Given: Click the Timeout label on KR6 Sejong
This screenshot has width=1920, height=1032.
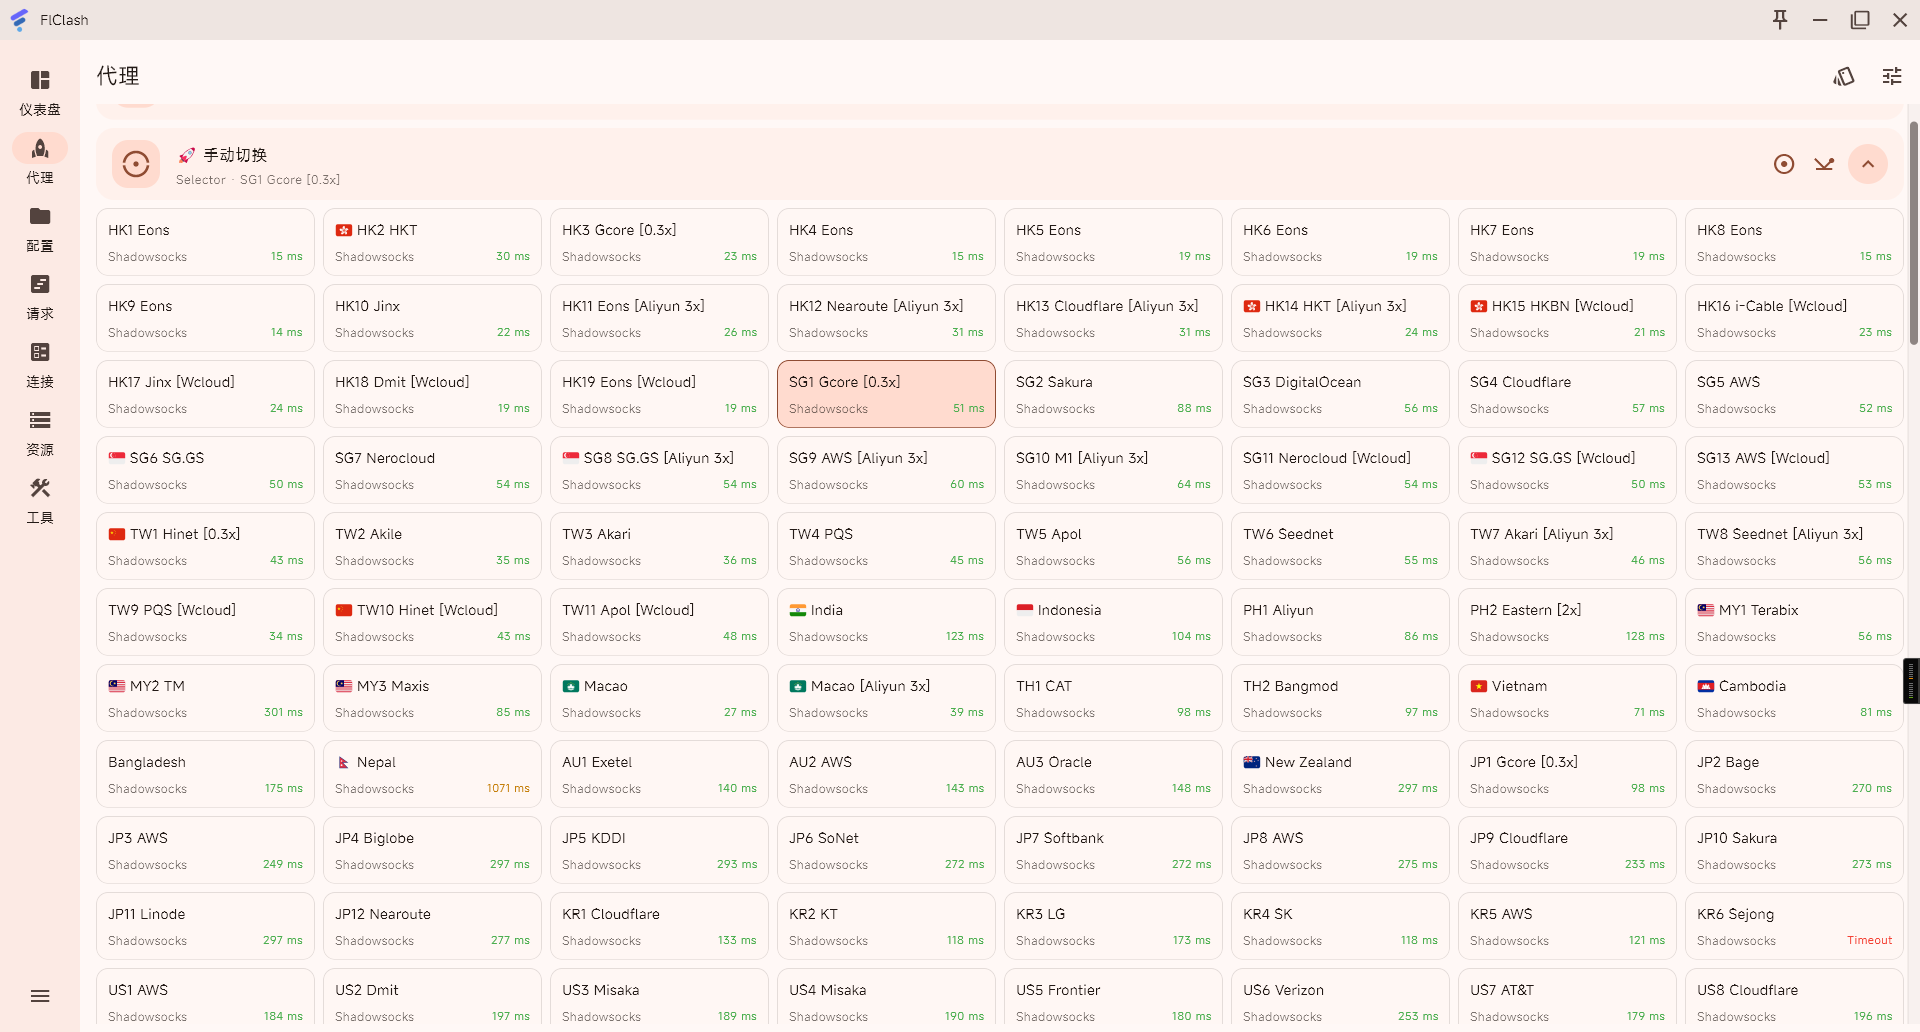Looking at the screenshot, I should coord(1869,940).
